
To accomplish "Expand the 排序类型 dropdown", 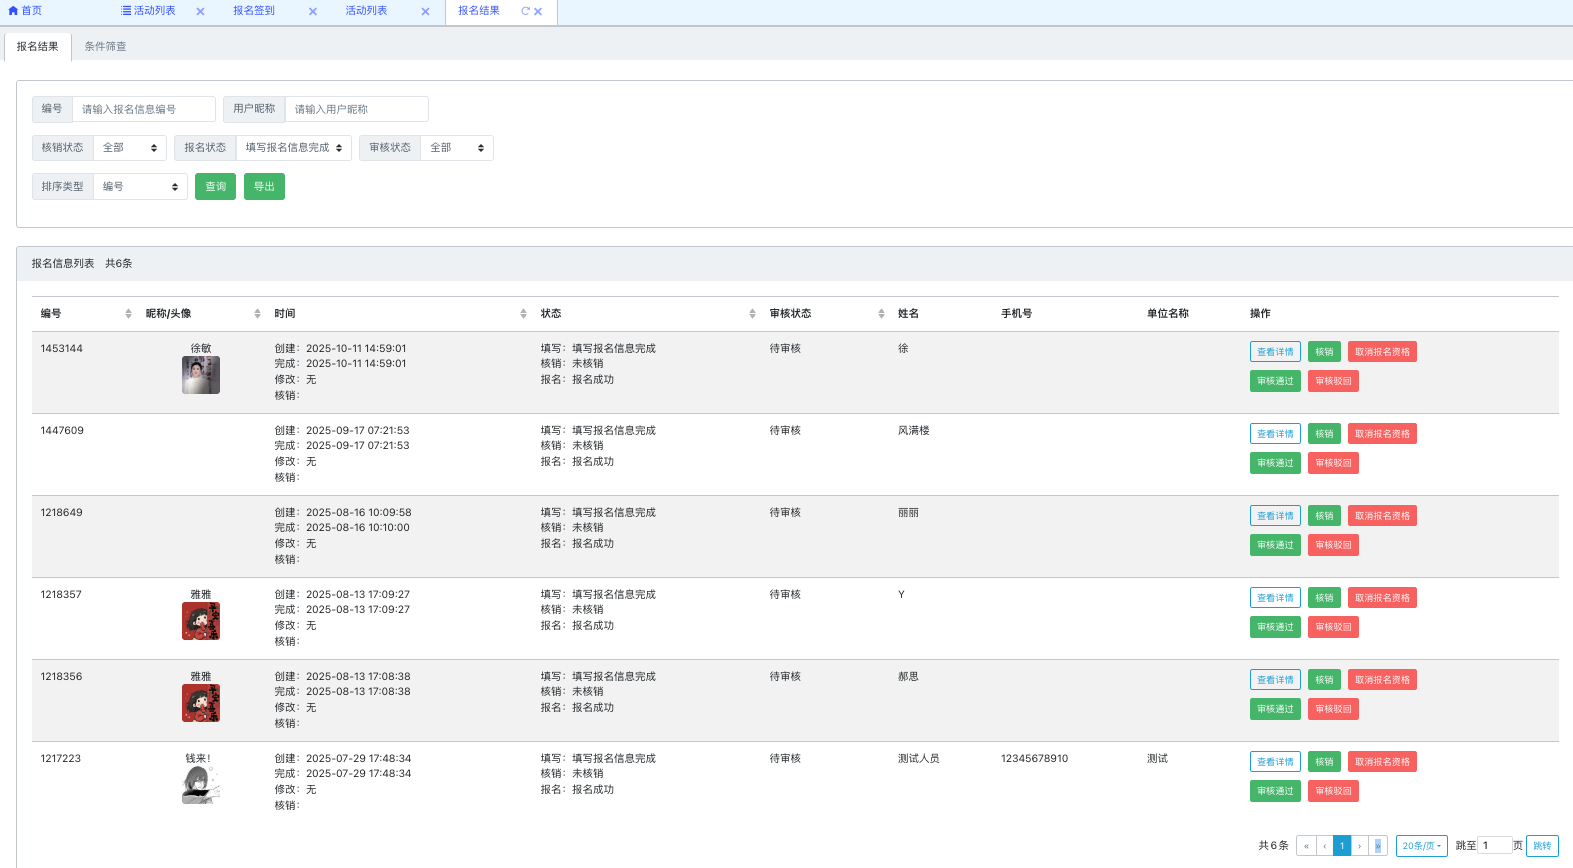I will (140, 187).
